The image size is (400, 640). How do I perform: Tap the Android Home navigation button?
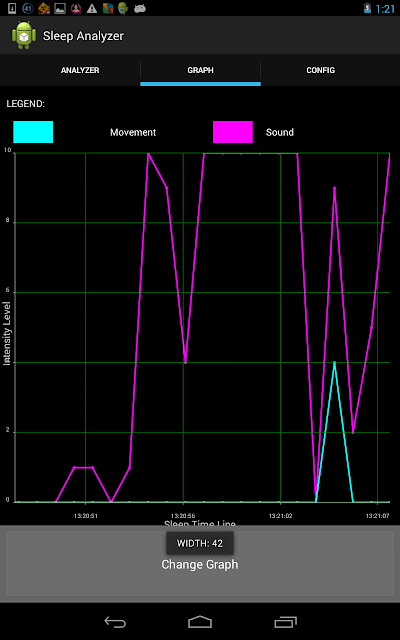200,622
